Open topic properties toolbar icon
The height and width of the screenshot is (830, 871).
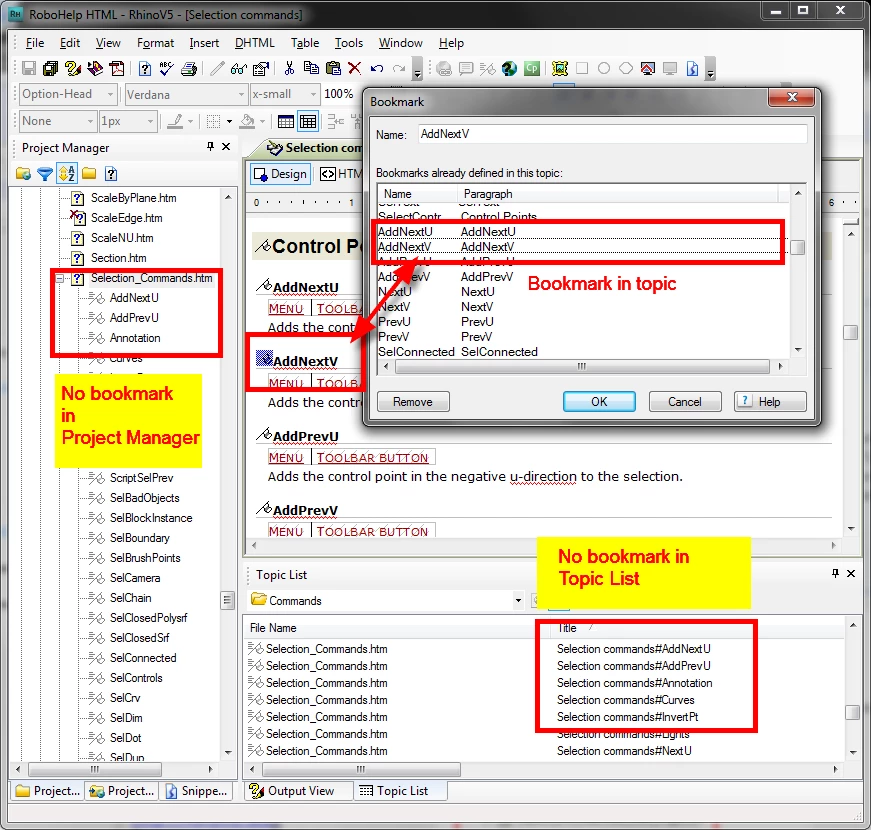click(x=261, y=68)
